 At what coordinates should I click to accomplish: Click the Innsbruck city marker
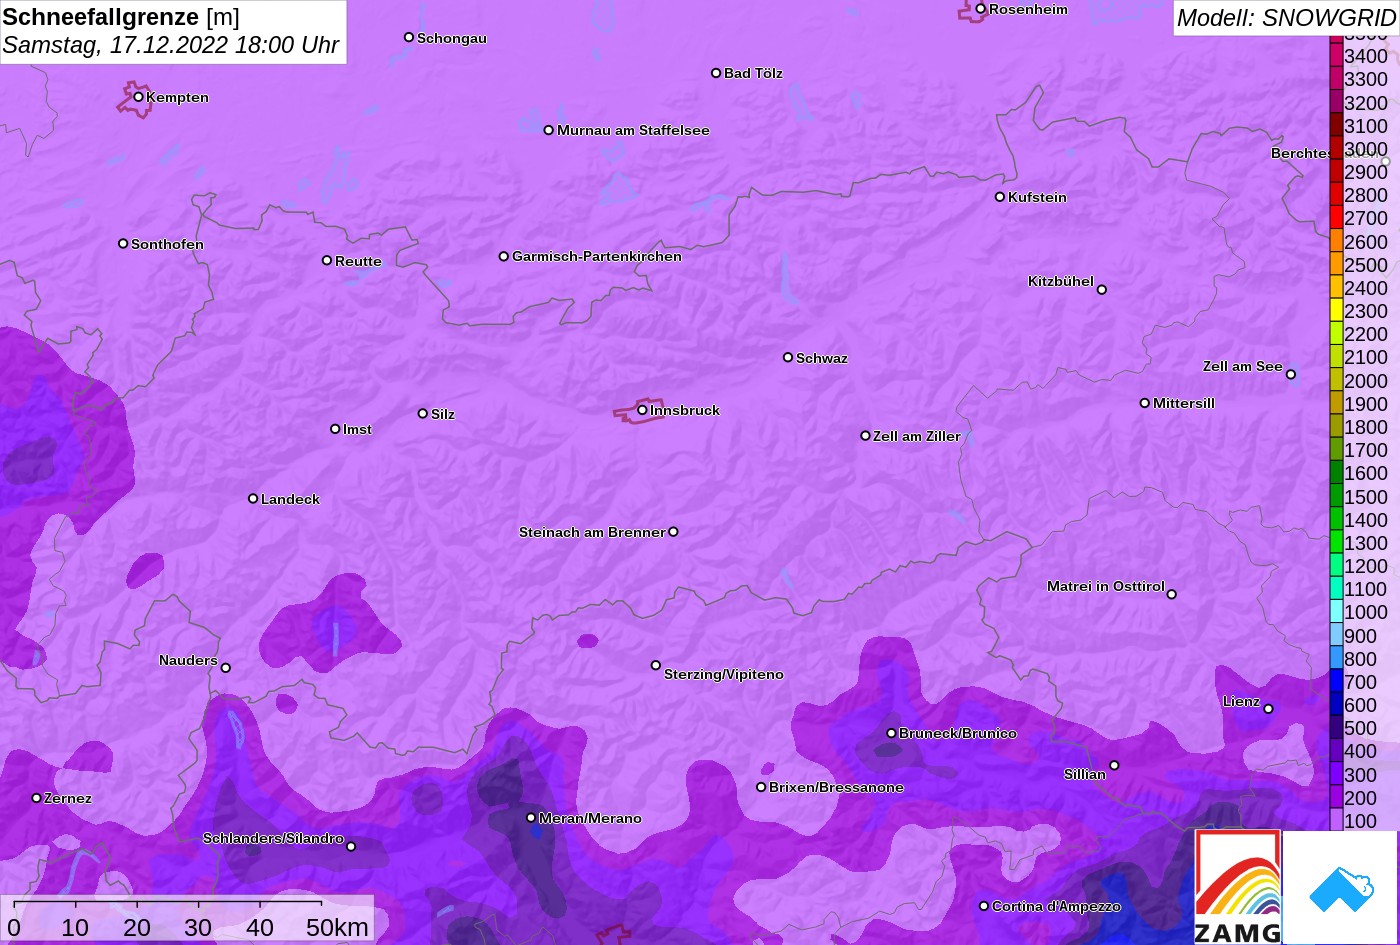pos(642,410)
